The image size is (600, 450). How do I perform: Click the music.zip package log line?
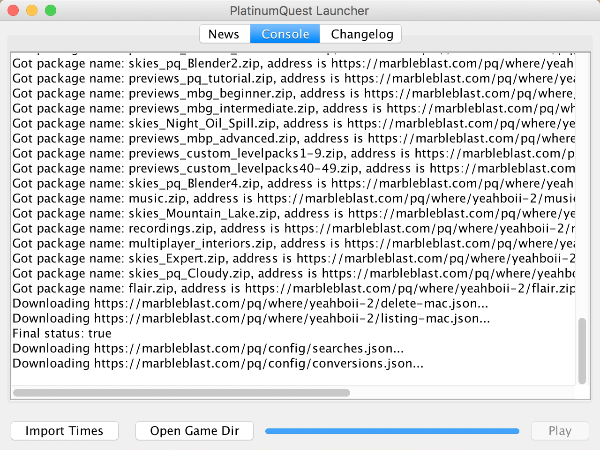click(250, 201)
